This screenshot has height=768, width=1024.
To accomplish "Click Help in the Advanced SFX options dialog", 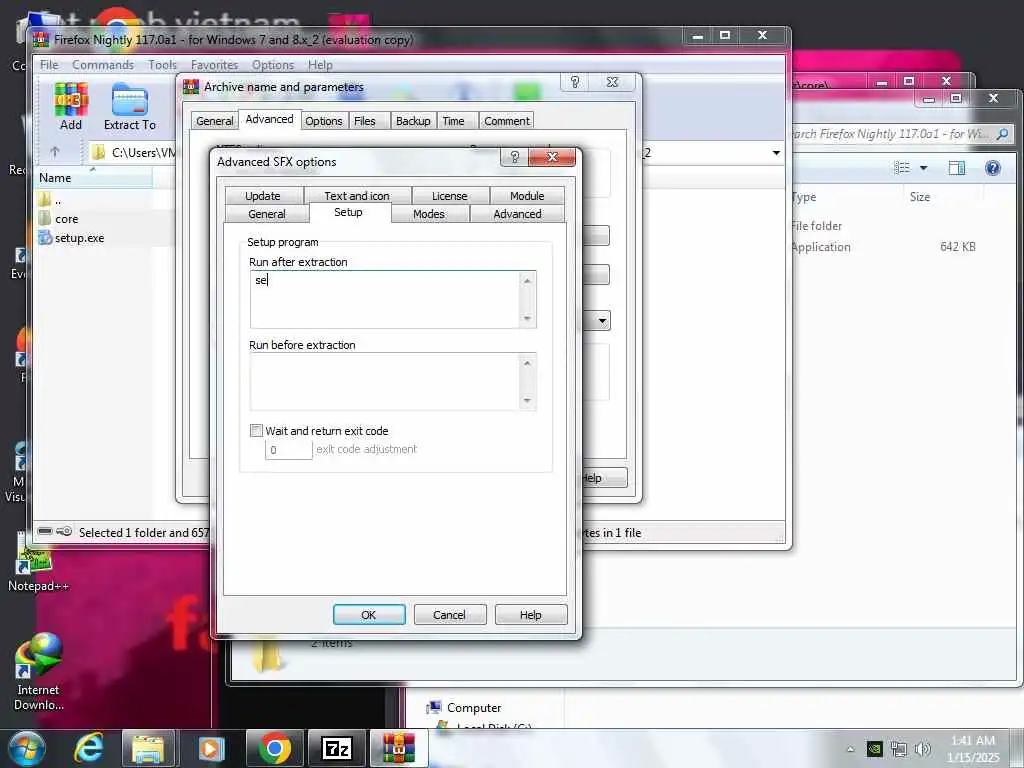I will (530, 615).
